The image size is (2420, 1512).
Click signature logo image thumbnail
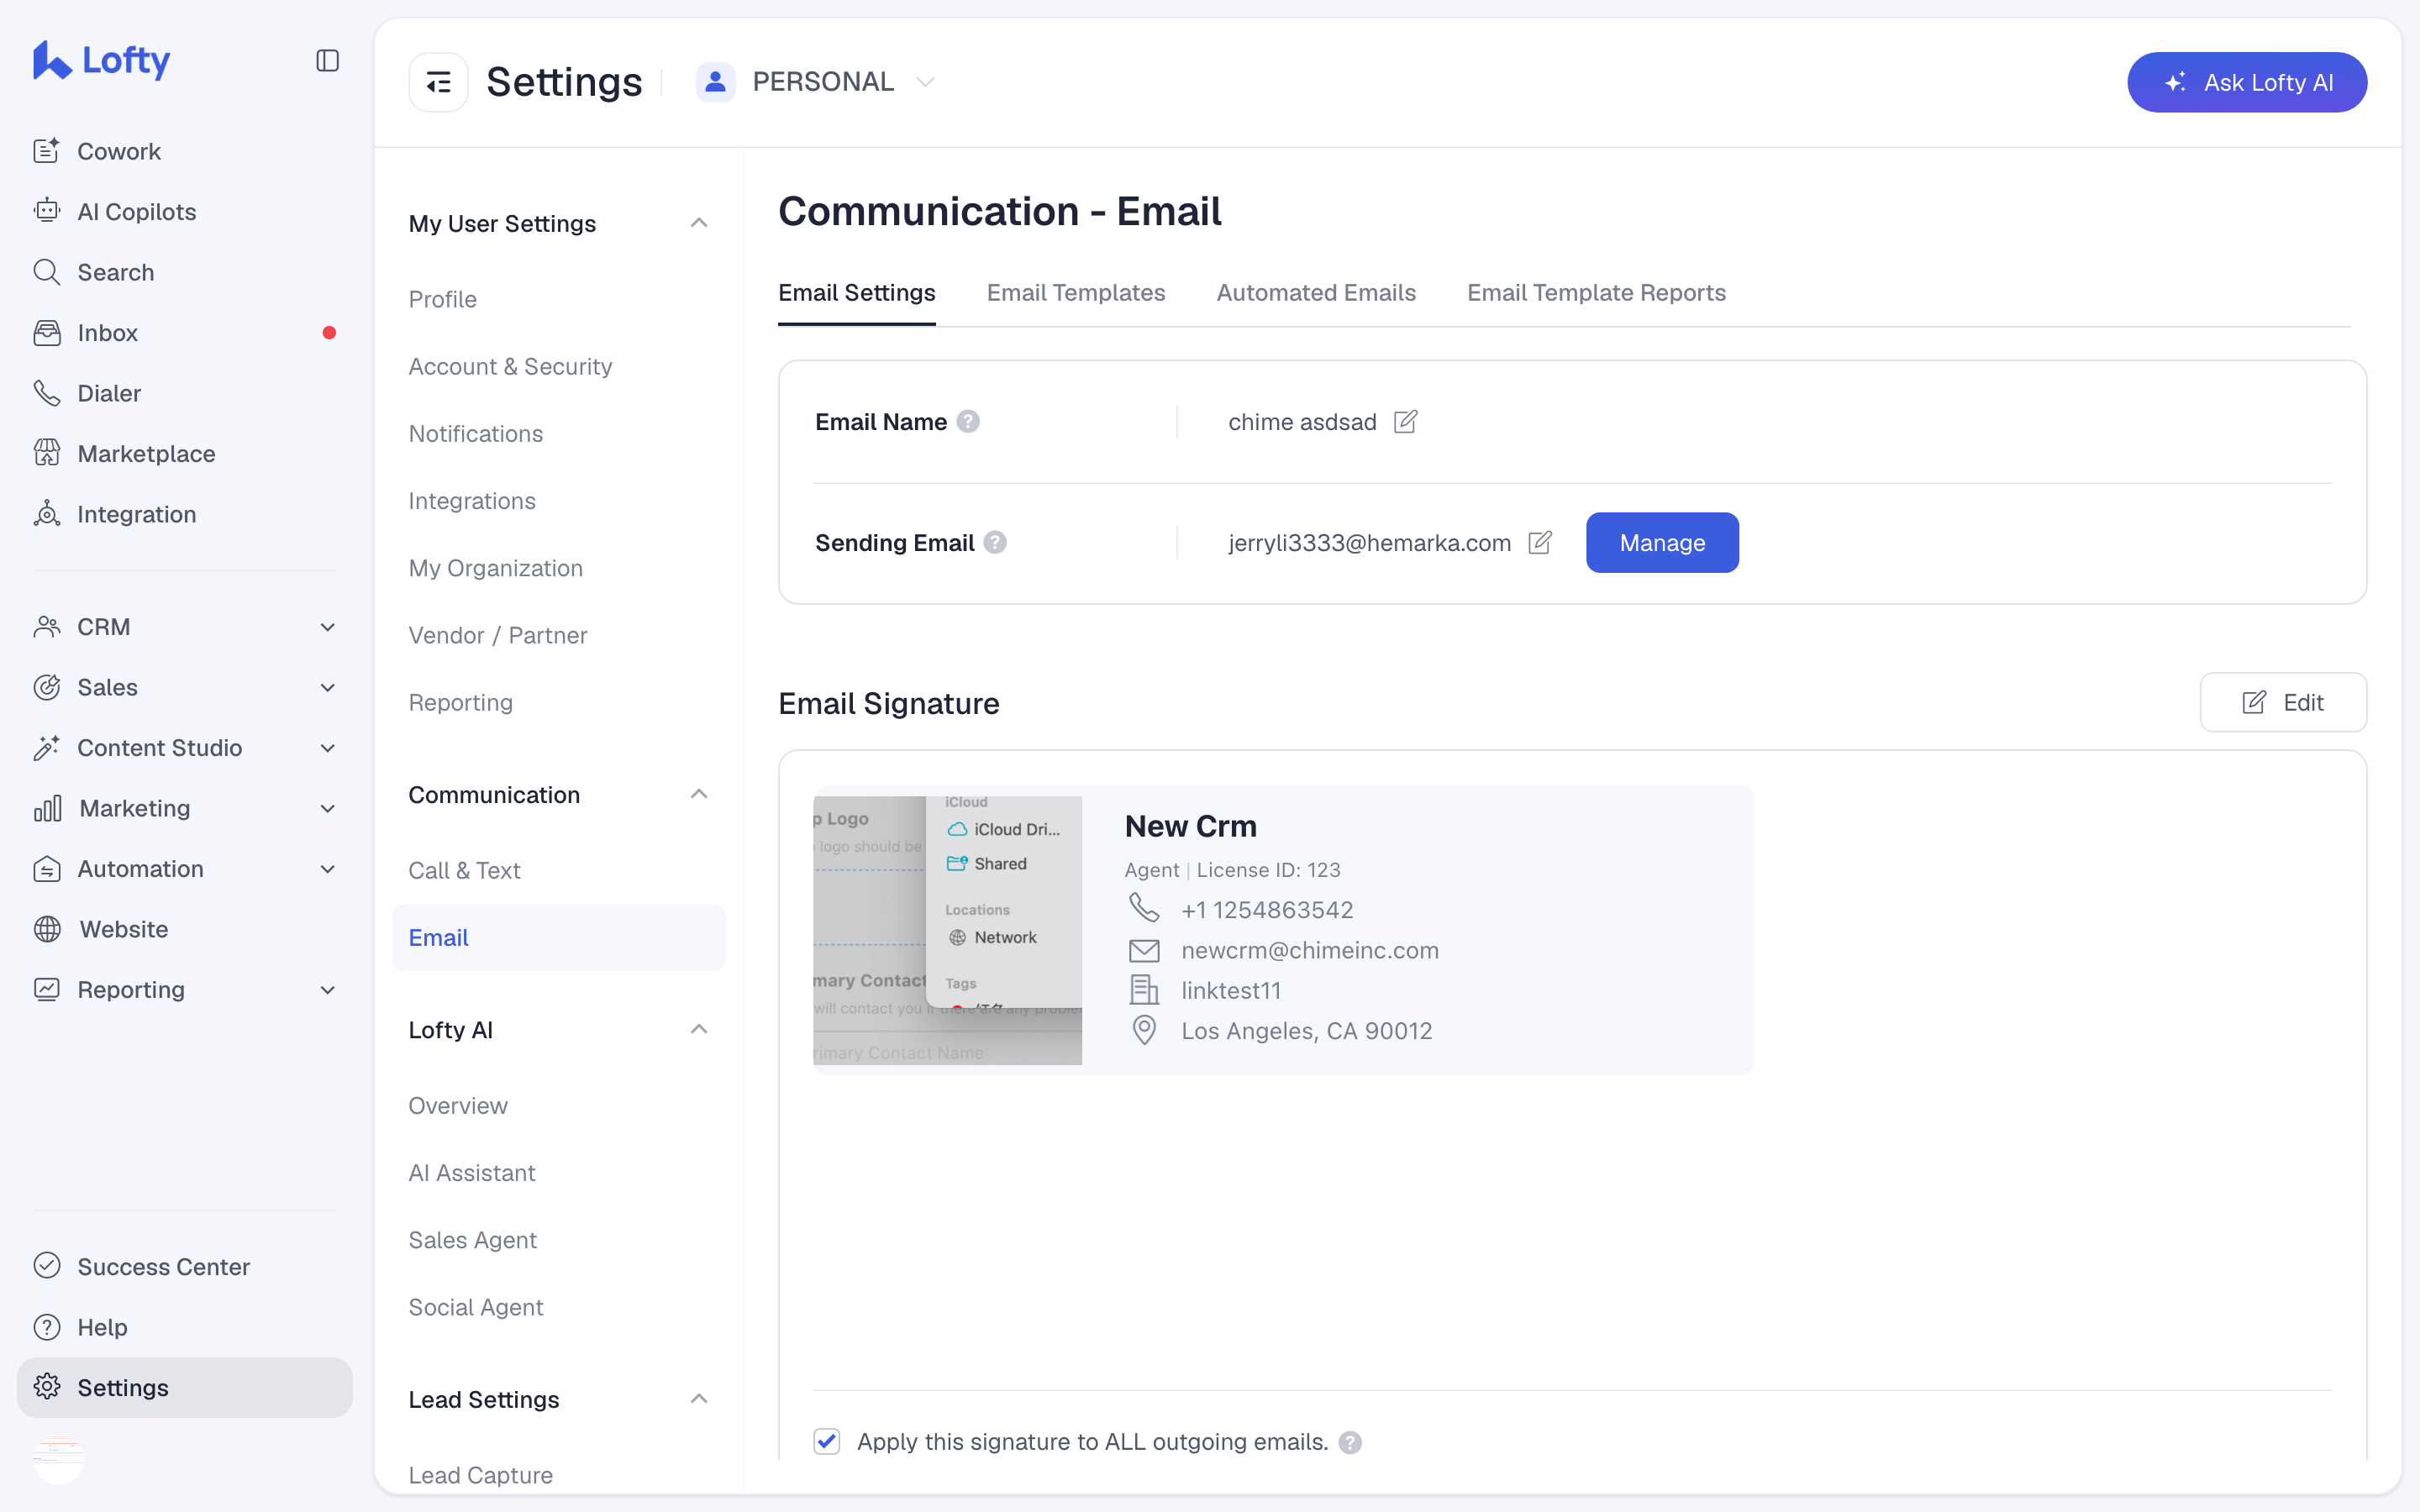click(x=947, y=930)
